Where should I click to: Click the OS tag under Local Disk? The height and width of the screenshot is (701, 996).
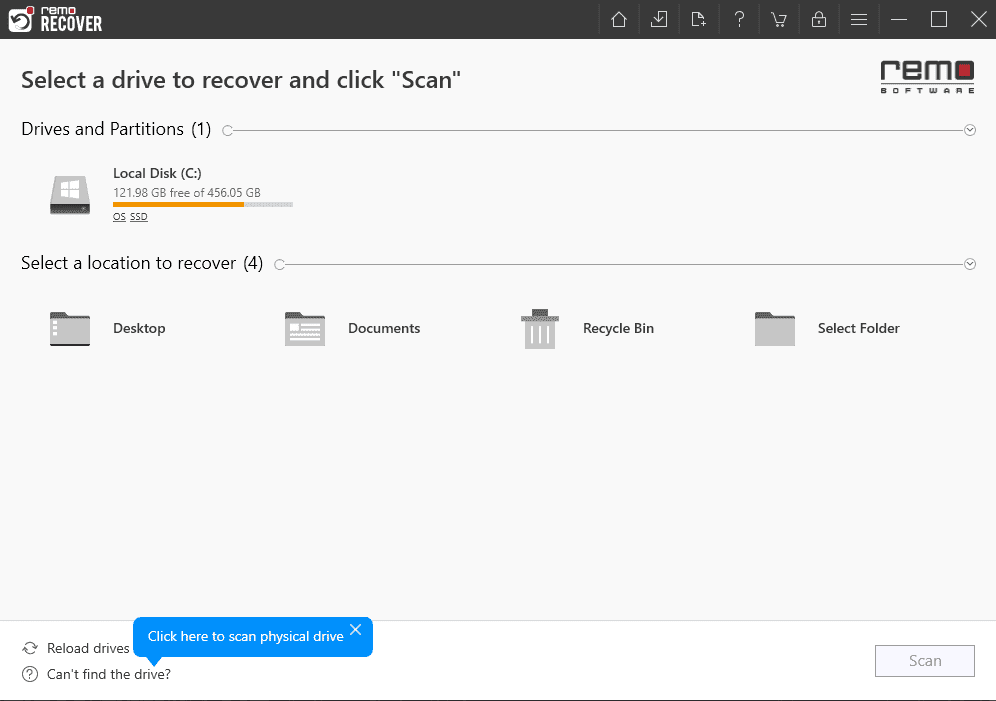pos(119,217)
